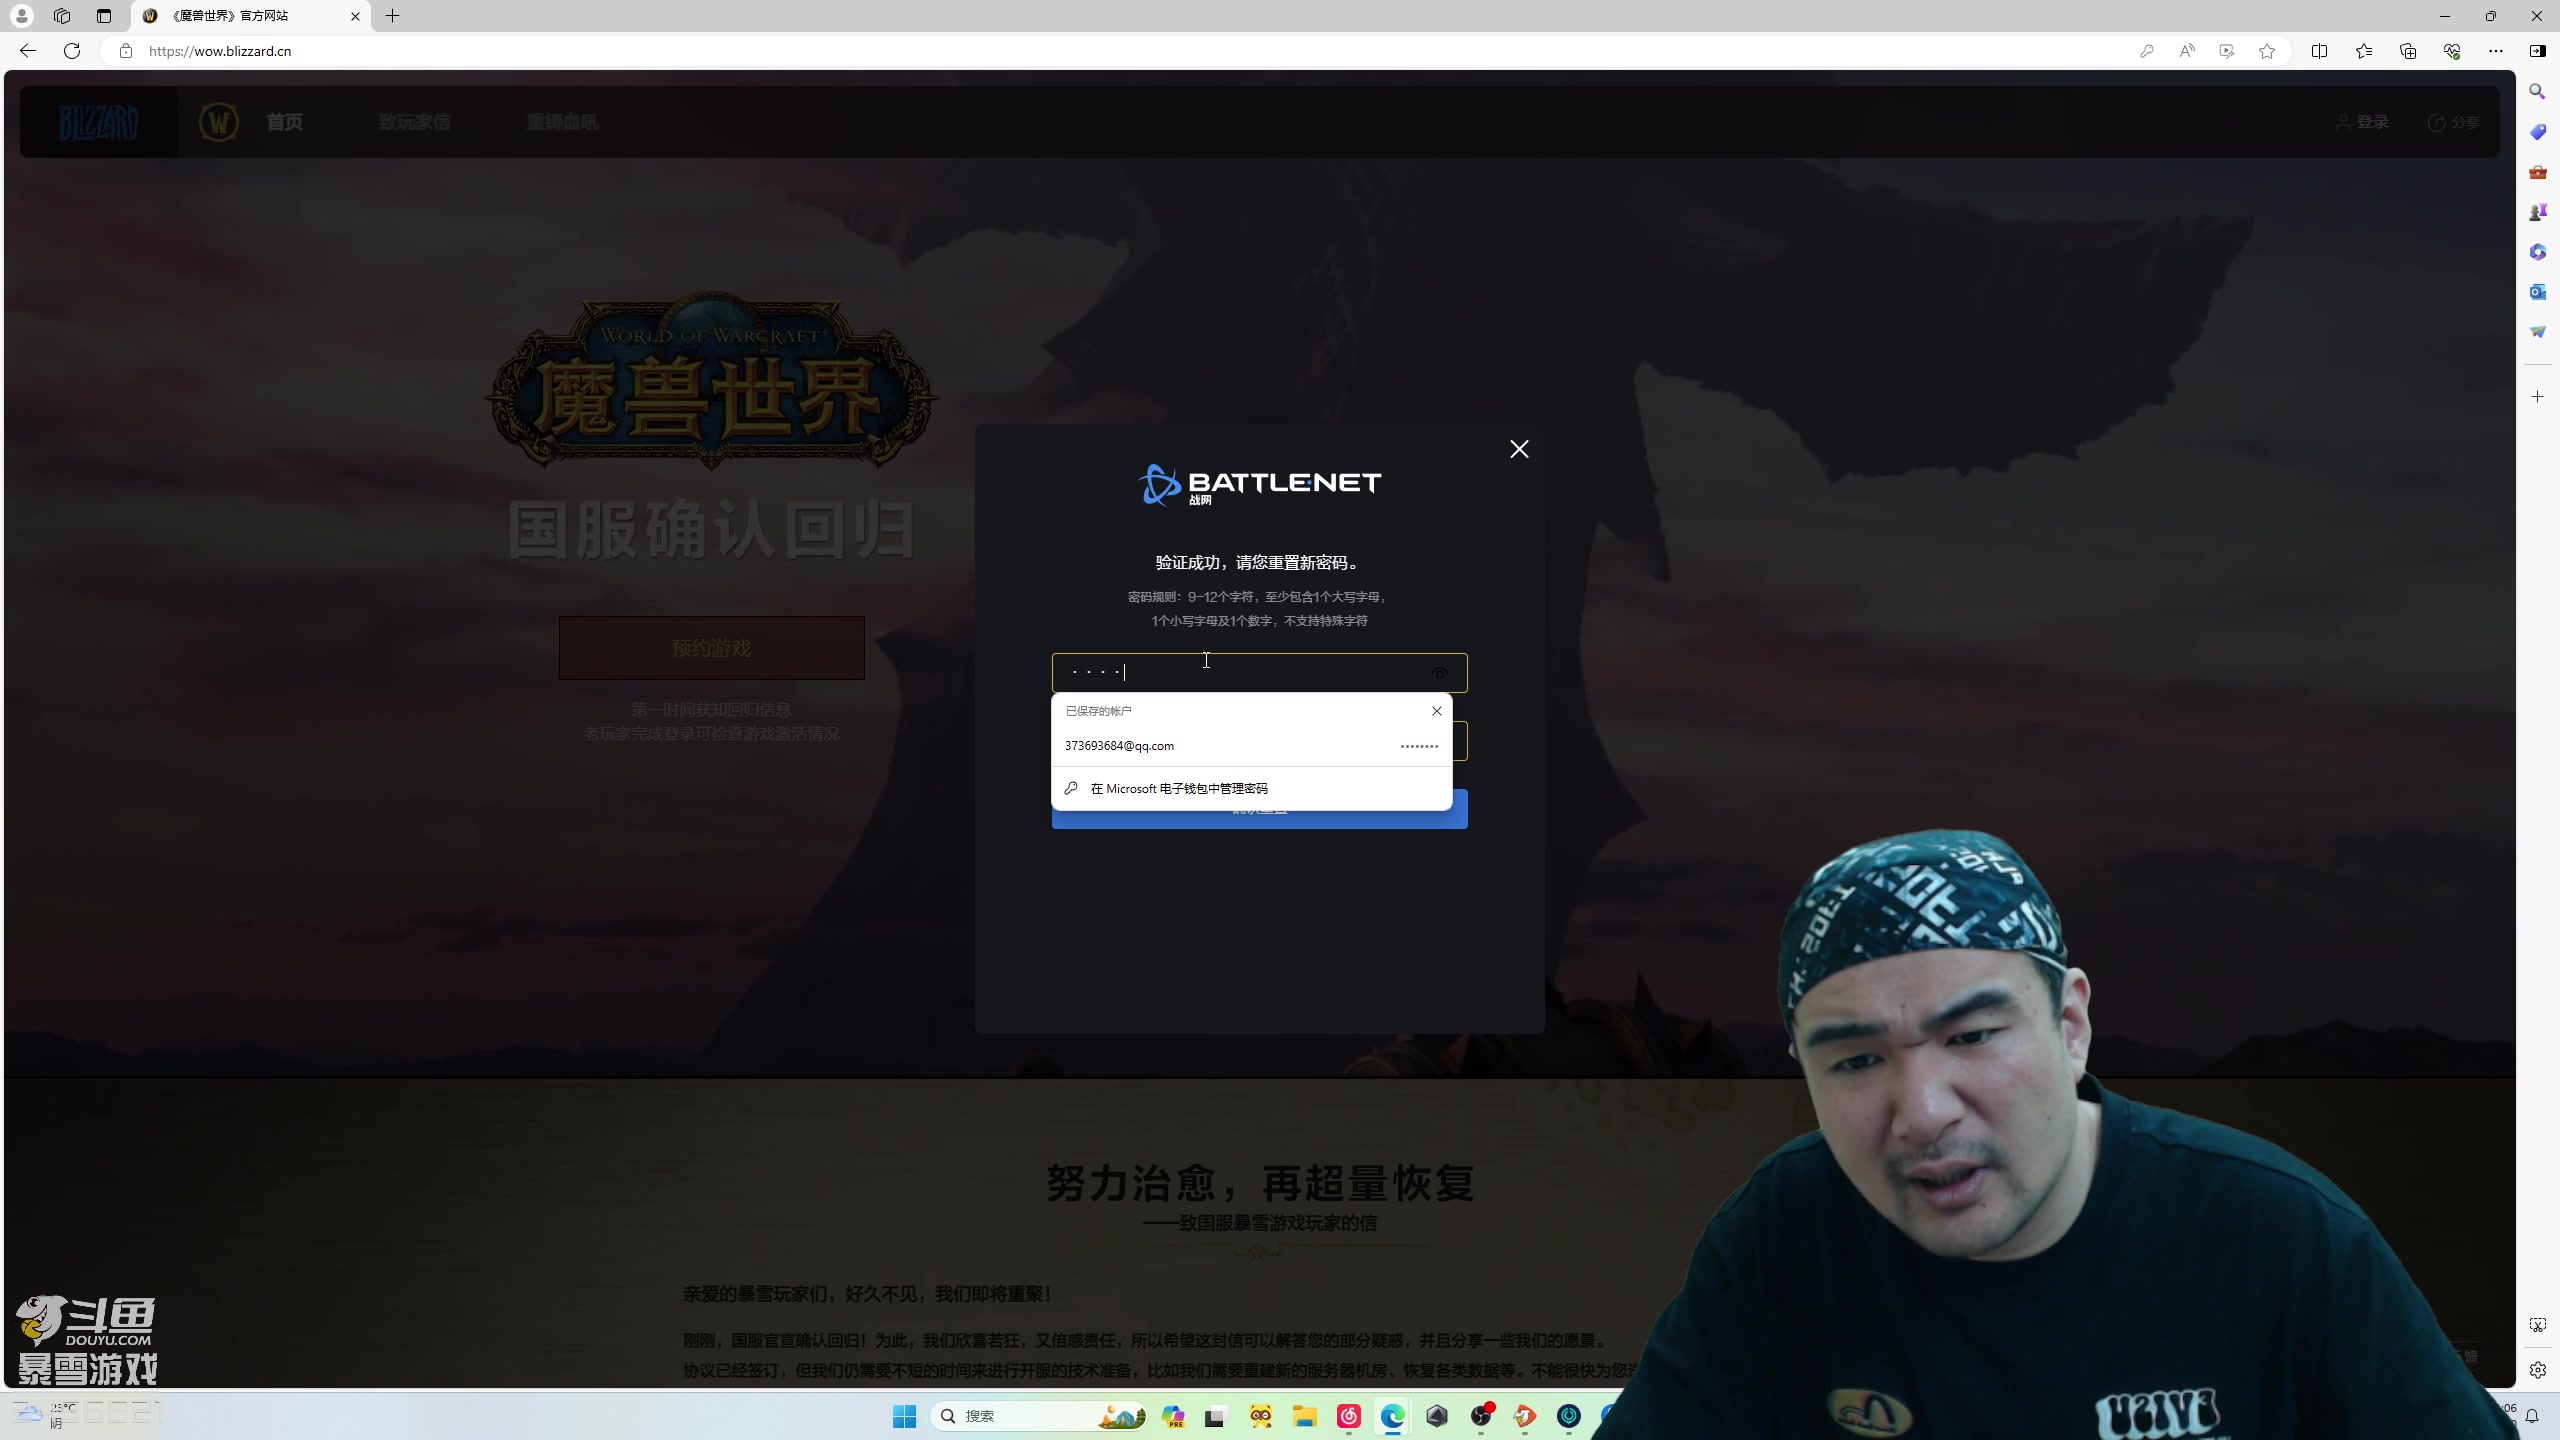Click the video enhancement icon in address bar
Screen dimensions: 2560x1440
coord(2227,51)
